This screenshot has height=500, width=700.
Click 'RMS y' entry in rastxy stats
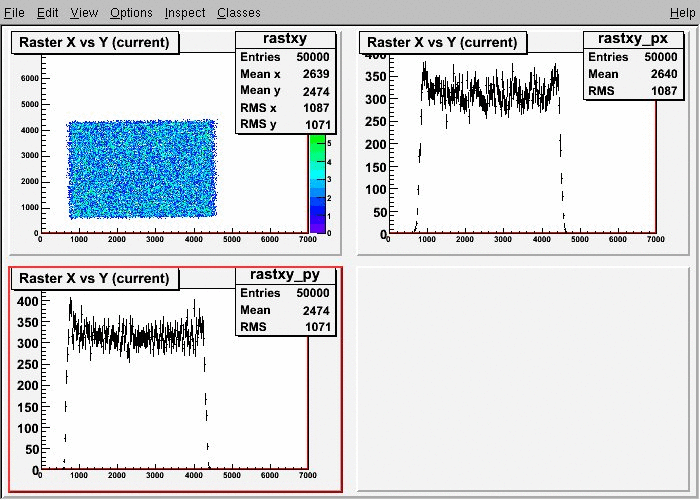click(x=285, y=124)
